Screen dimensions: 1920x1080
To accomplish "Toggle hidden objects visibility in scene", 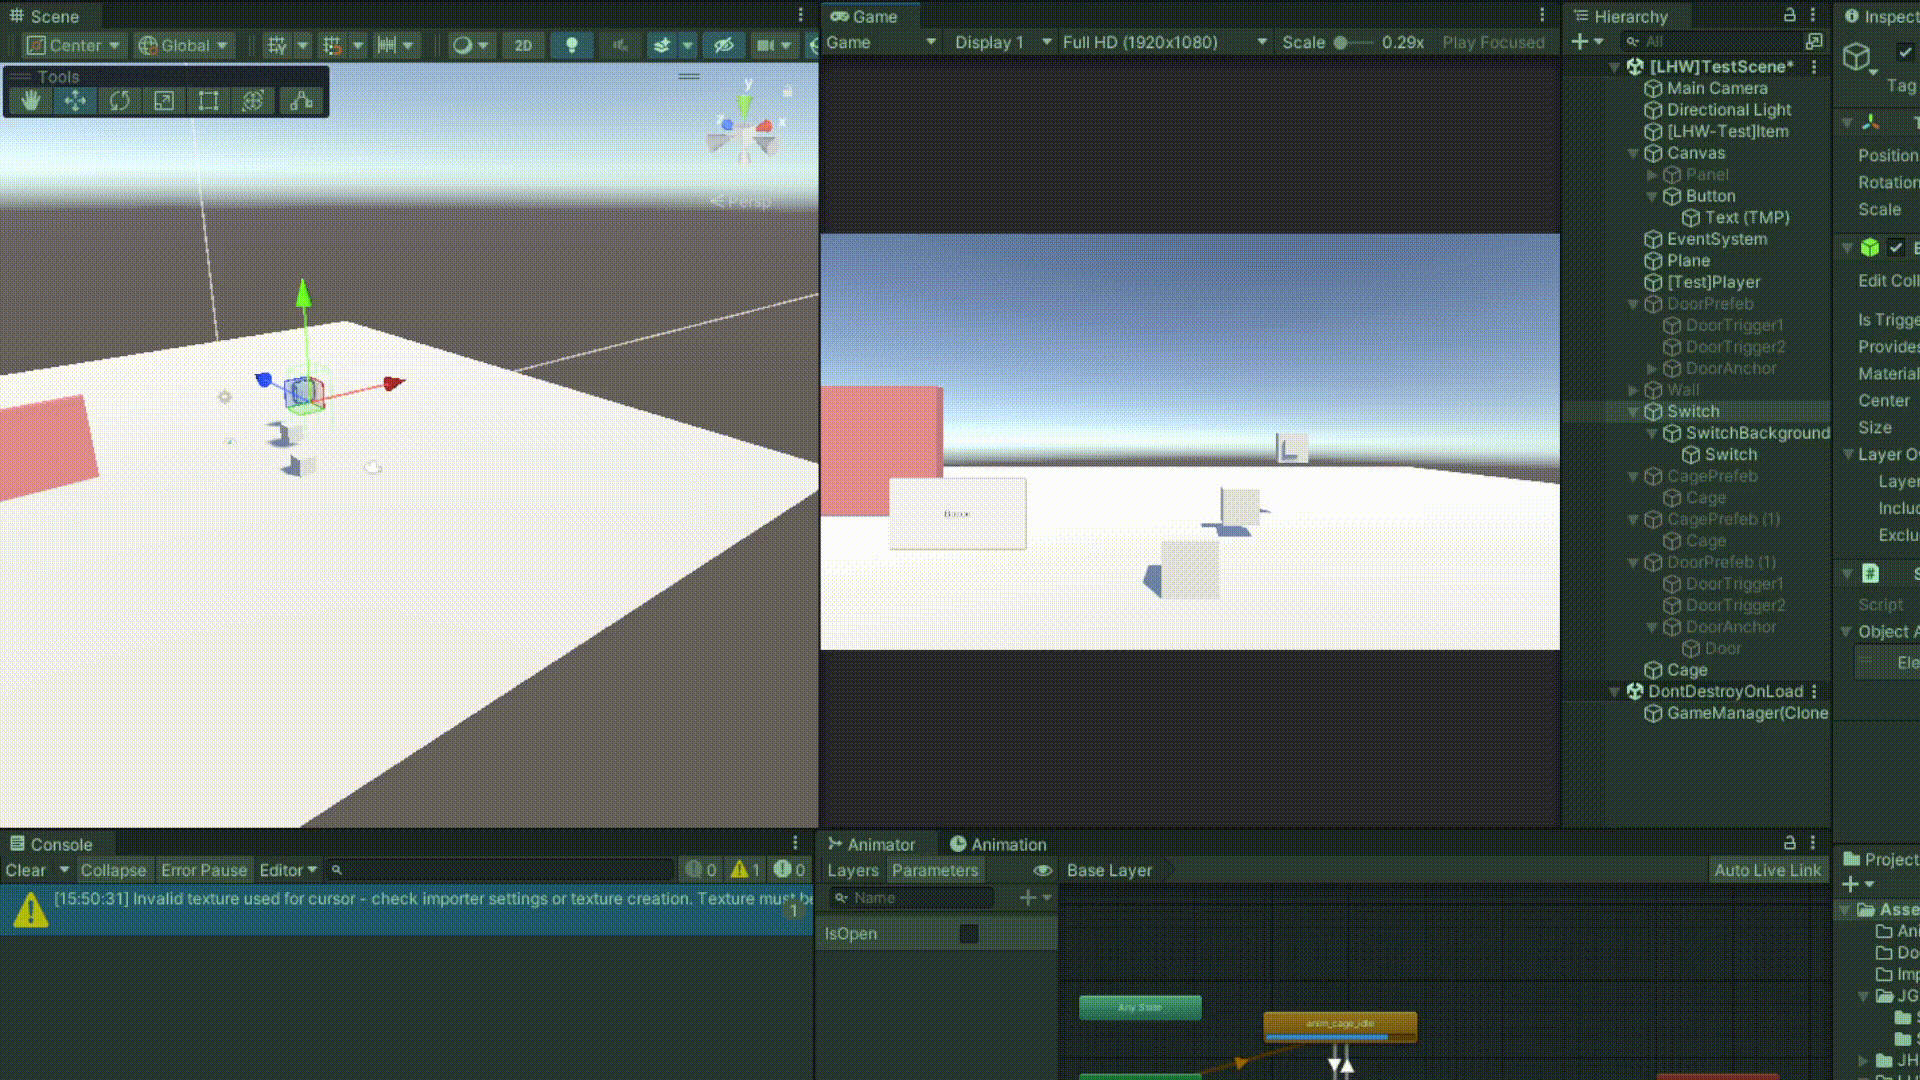I will pos(724,45).
